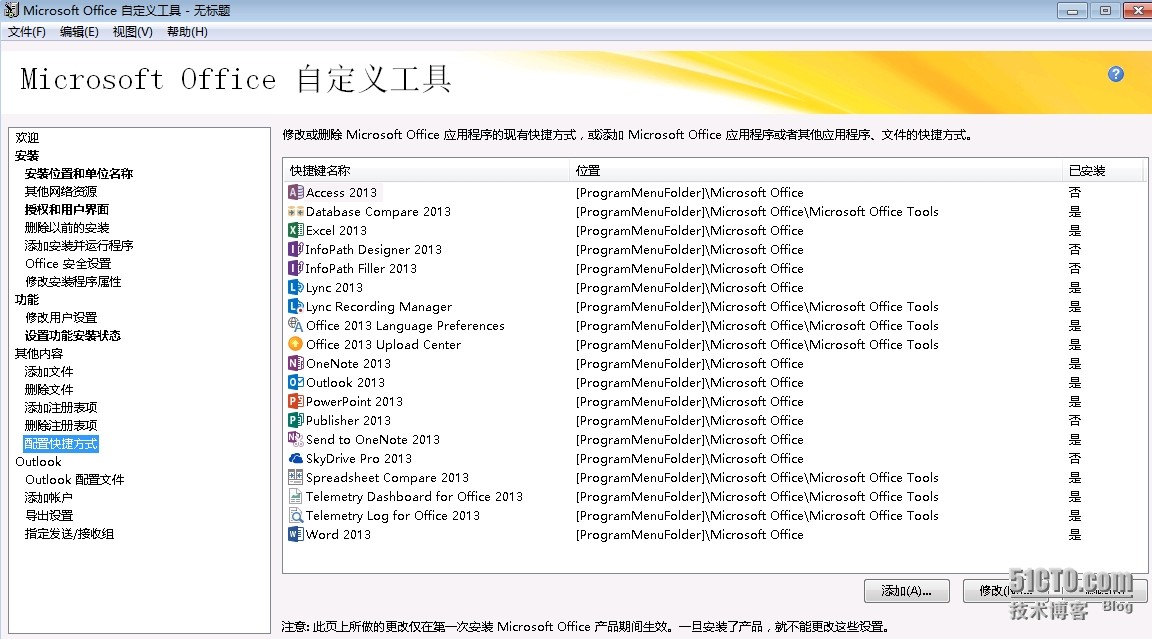The image size is (1152, 639).
Task: Select 添加安装并运行程序 in the sidebar
Action: coord(79,245)
